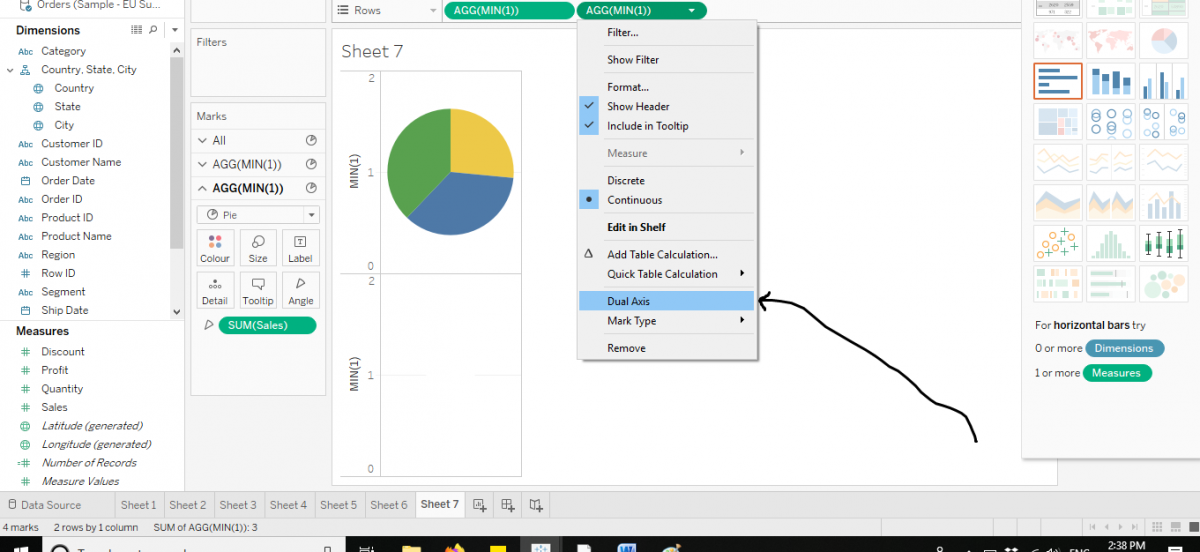The image size is (1200, 552).
Task: Open Quick Table Calculation submenu
Action: click(667, 274)
